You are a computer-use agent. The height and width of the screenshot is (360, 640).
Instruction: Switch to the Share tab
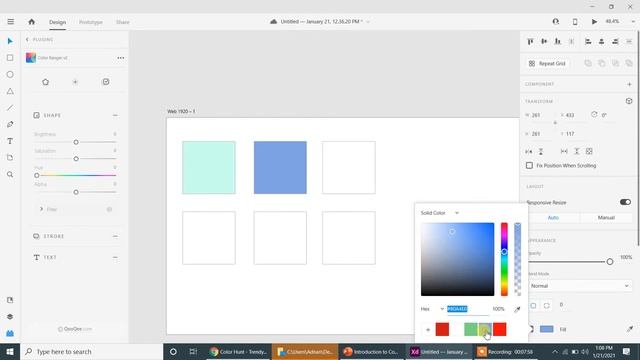122,22
